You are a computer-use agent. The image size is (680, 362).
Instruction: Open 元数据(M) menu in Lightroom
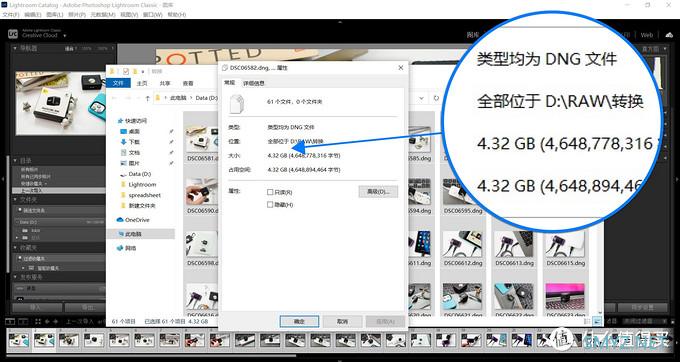pyautogui.click(x=102, y=15)
